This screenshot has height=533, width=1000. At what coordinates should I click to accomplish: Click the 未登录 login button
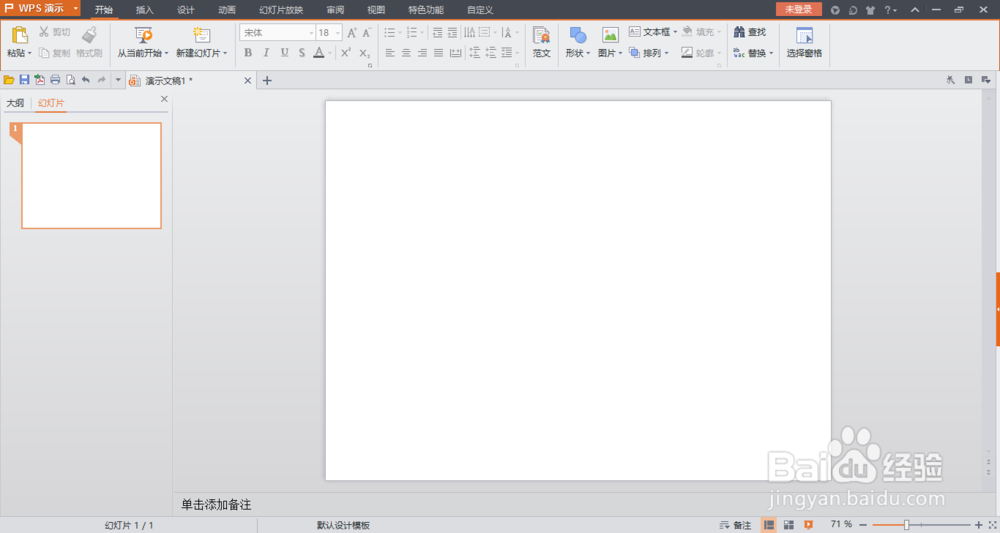[798, 9]
